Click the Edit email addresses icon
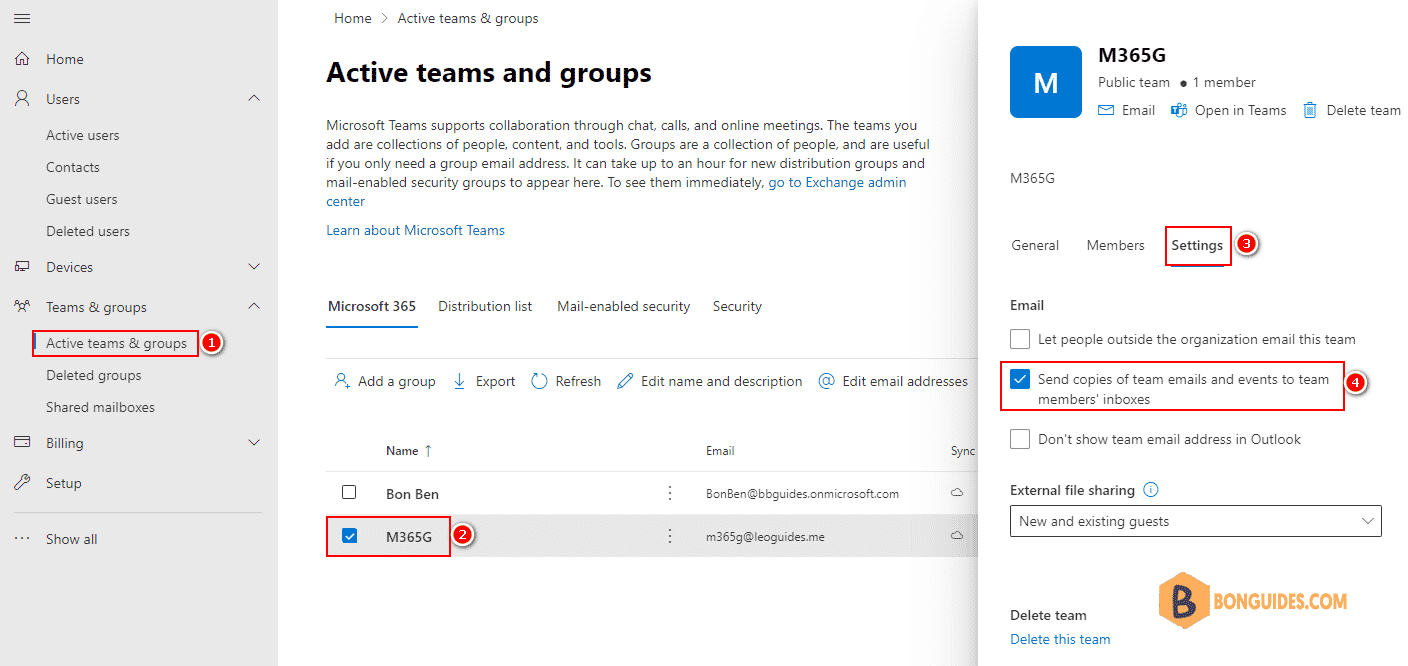Screen dimensions: 1408x666 click(x=827, y=381)
